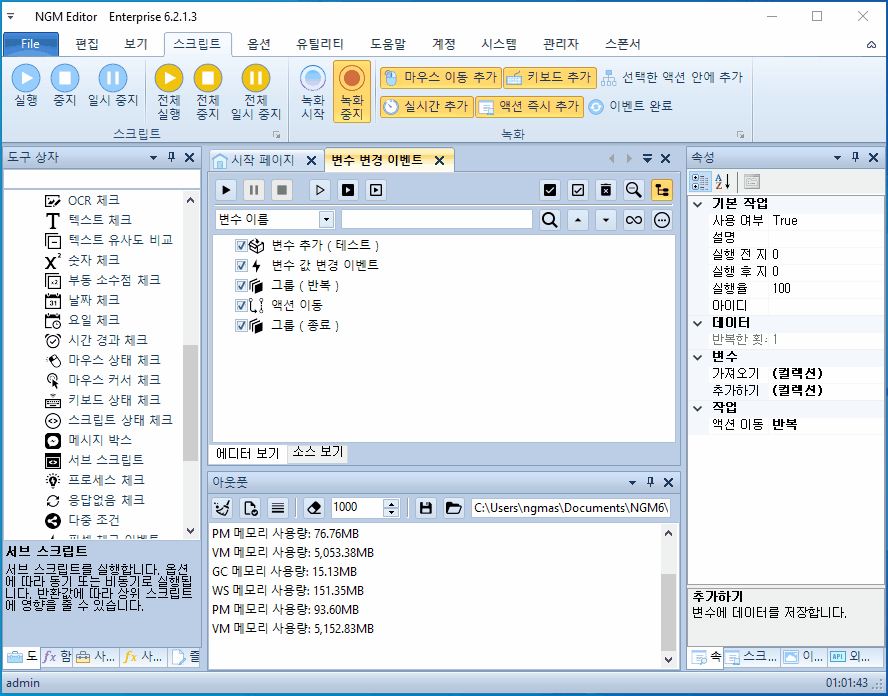
Task: Click 선택한 액션 안에 추가 button
Action: (672, 78)
